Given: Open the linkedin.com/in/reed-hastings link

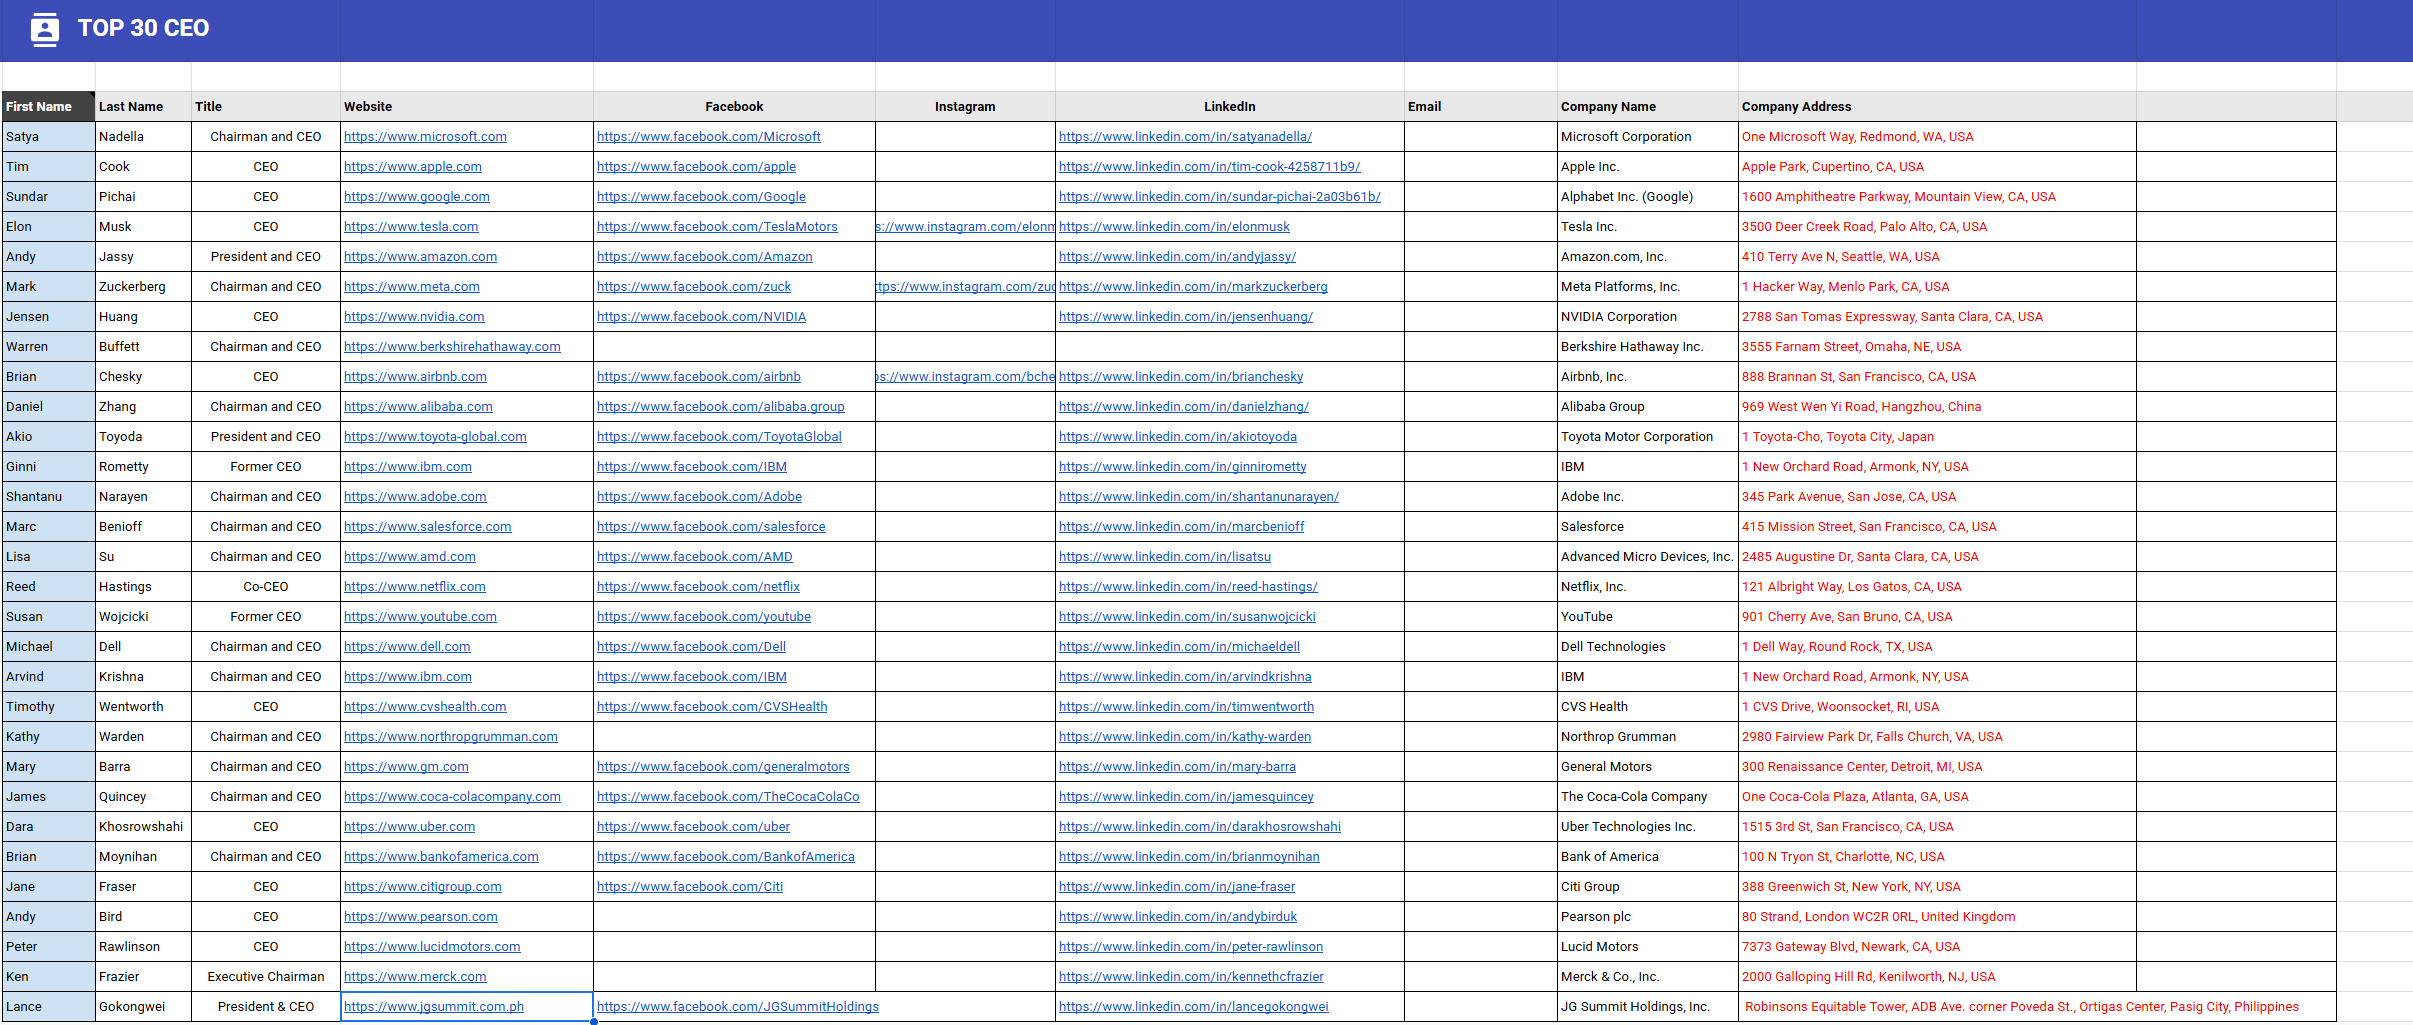Looking at the screenshot, I should (x=1188, y=587).
